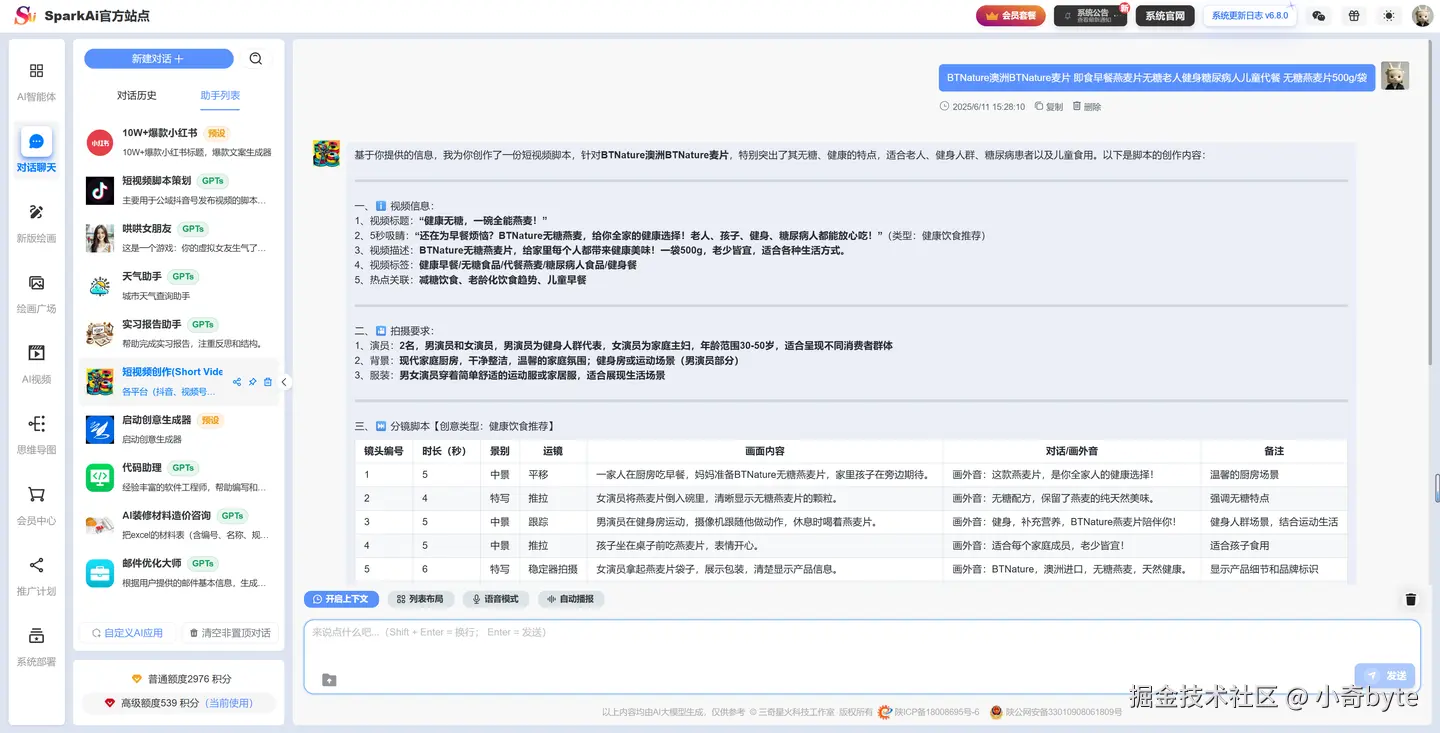
Task: Click the search magnifier beside 新建对话
Action: click(256, 59)
